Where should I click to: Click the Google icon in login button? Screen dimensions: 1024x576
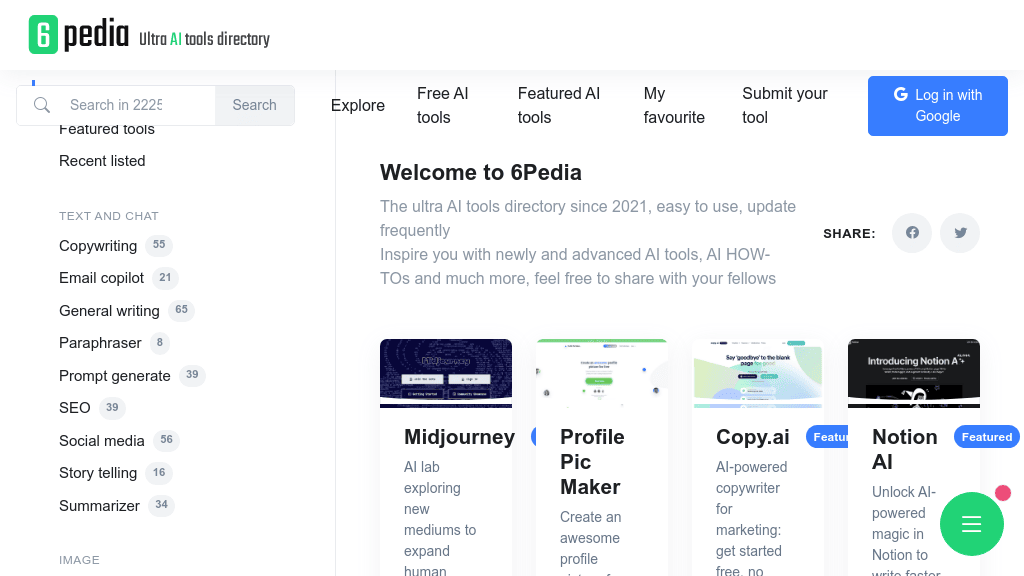[x=899, y=95]
